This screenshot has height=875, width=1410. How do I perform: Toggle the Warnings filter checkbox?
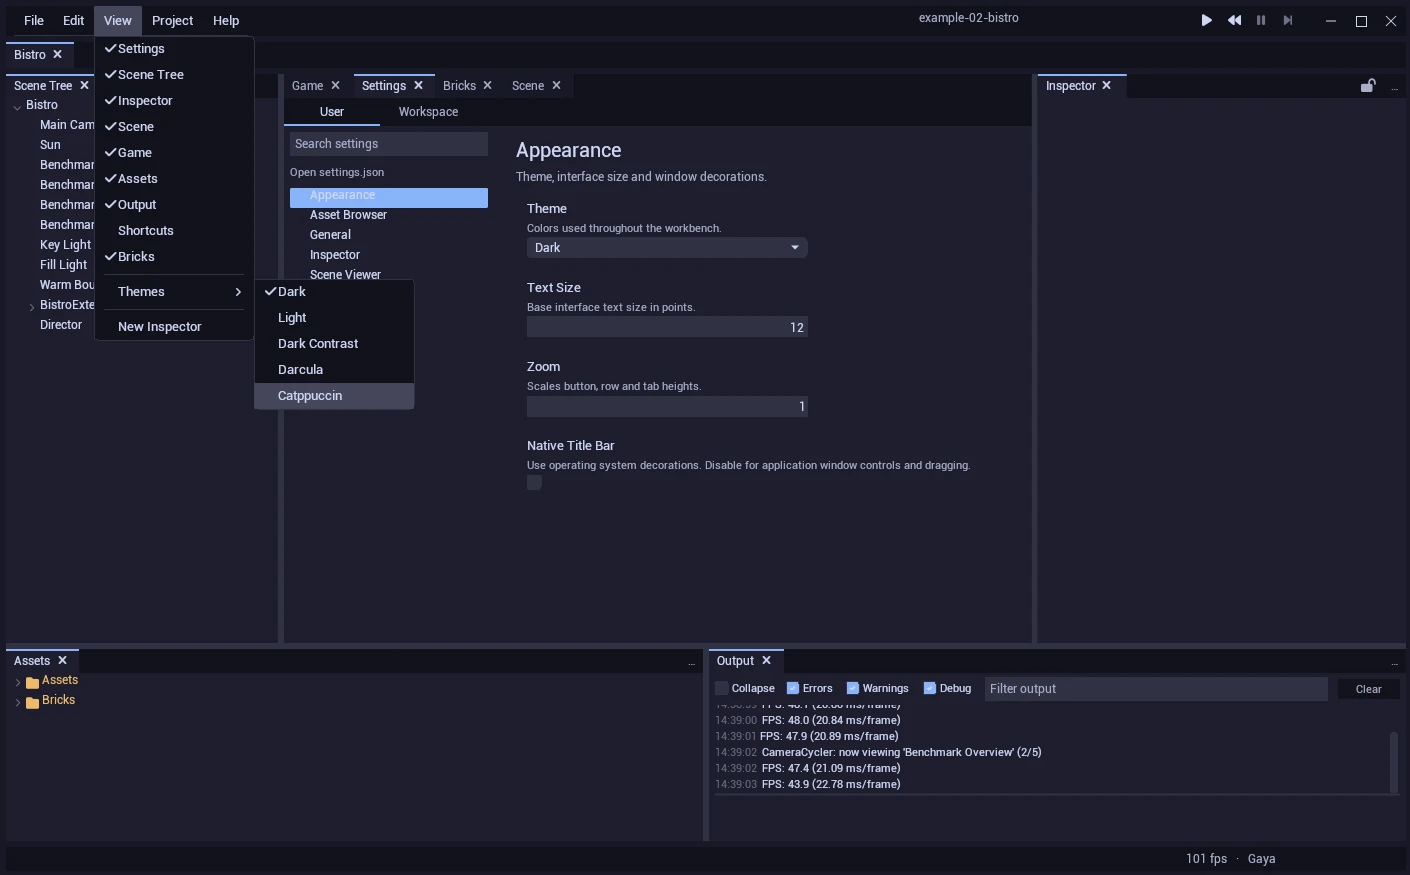[x=853, y=688]
